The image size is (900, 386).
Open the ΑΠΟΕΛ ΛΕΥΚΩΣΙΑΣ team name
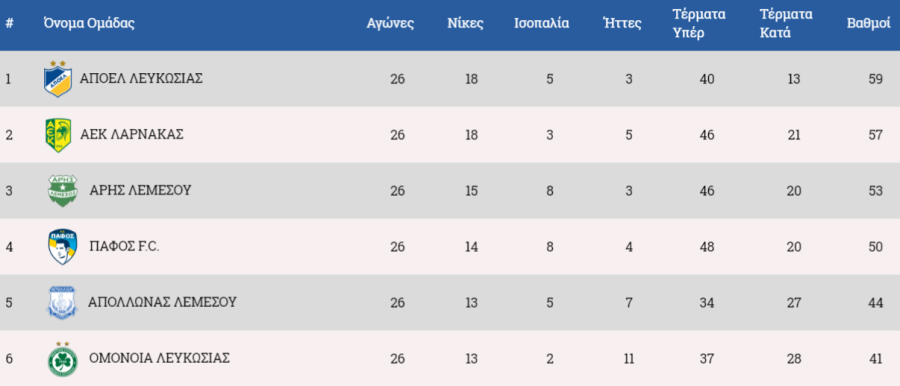pos(141,79)
